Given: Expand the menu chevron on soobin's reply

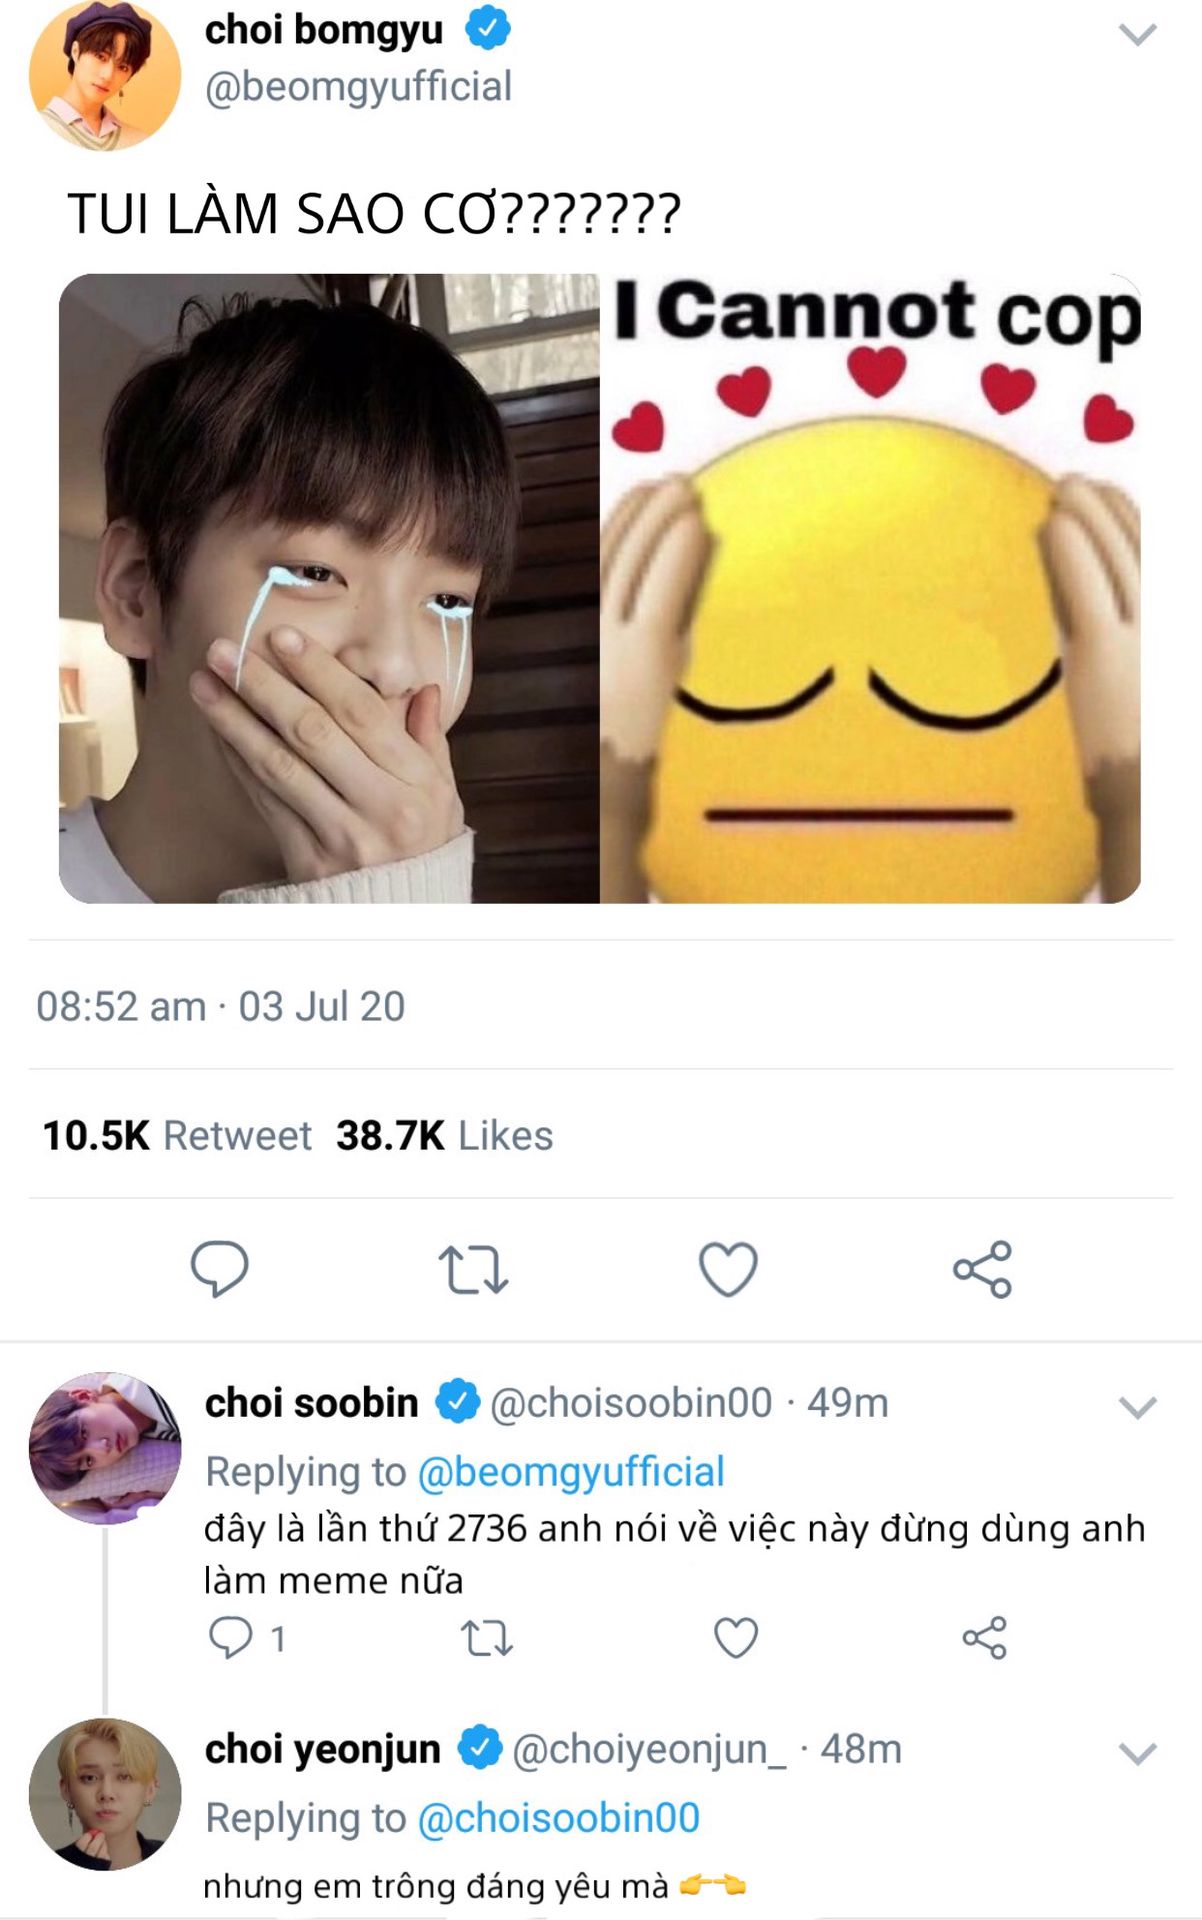Looking at the screenshot, I should (x=1137, y=1408).
